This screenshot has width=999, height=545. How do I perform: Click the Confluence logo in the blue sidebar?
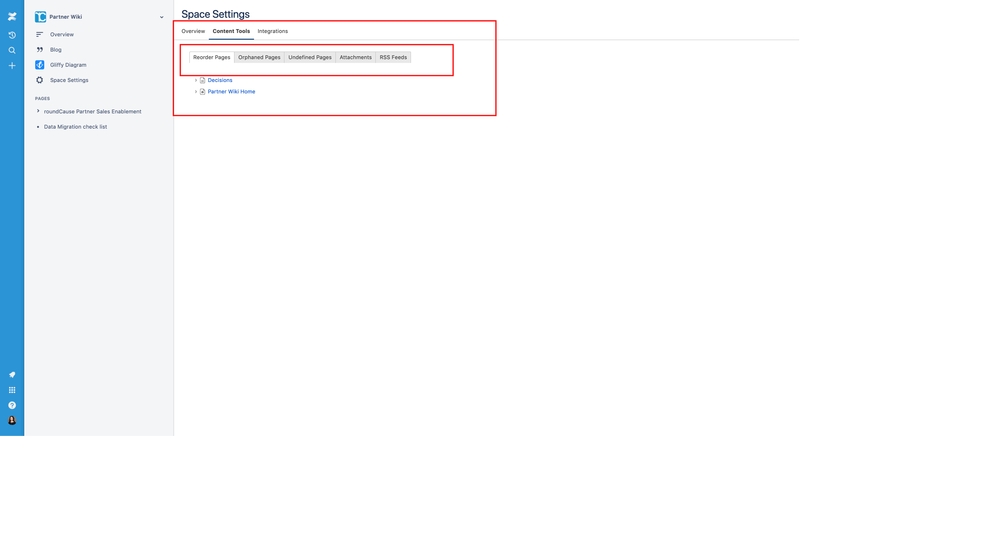[x=12, y=16]
